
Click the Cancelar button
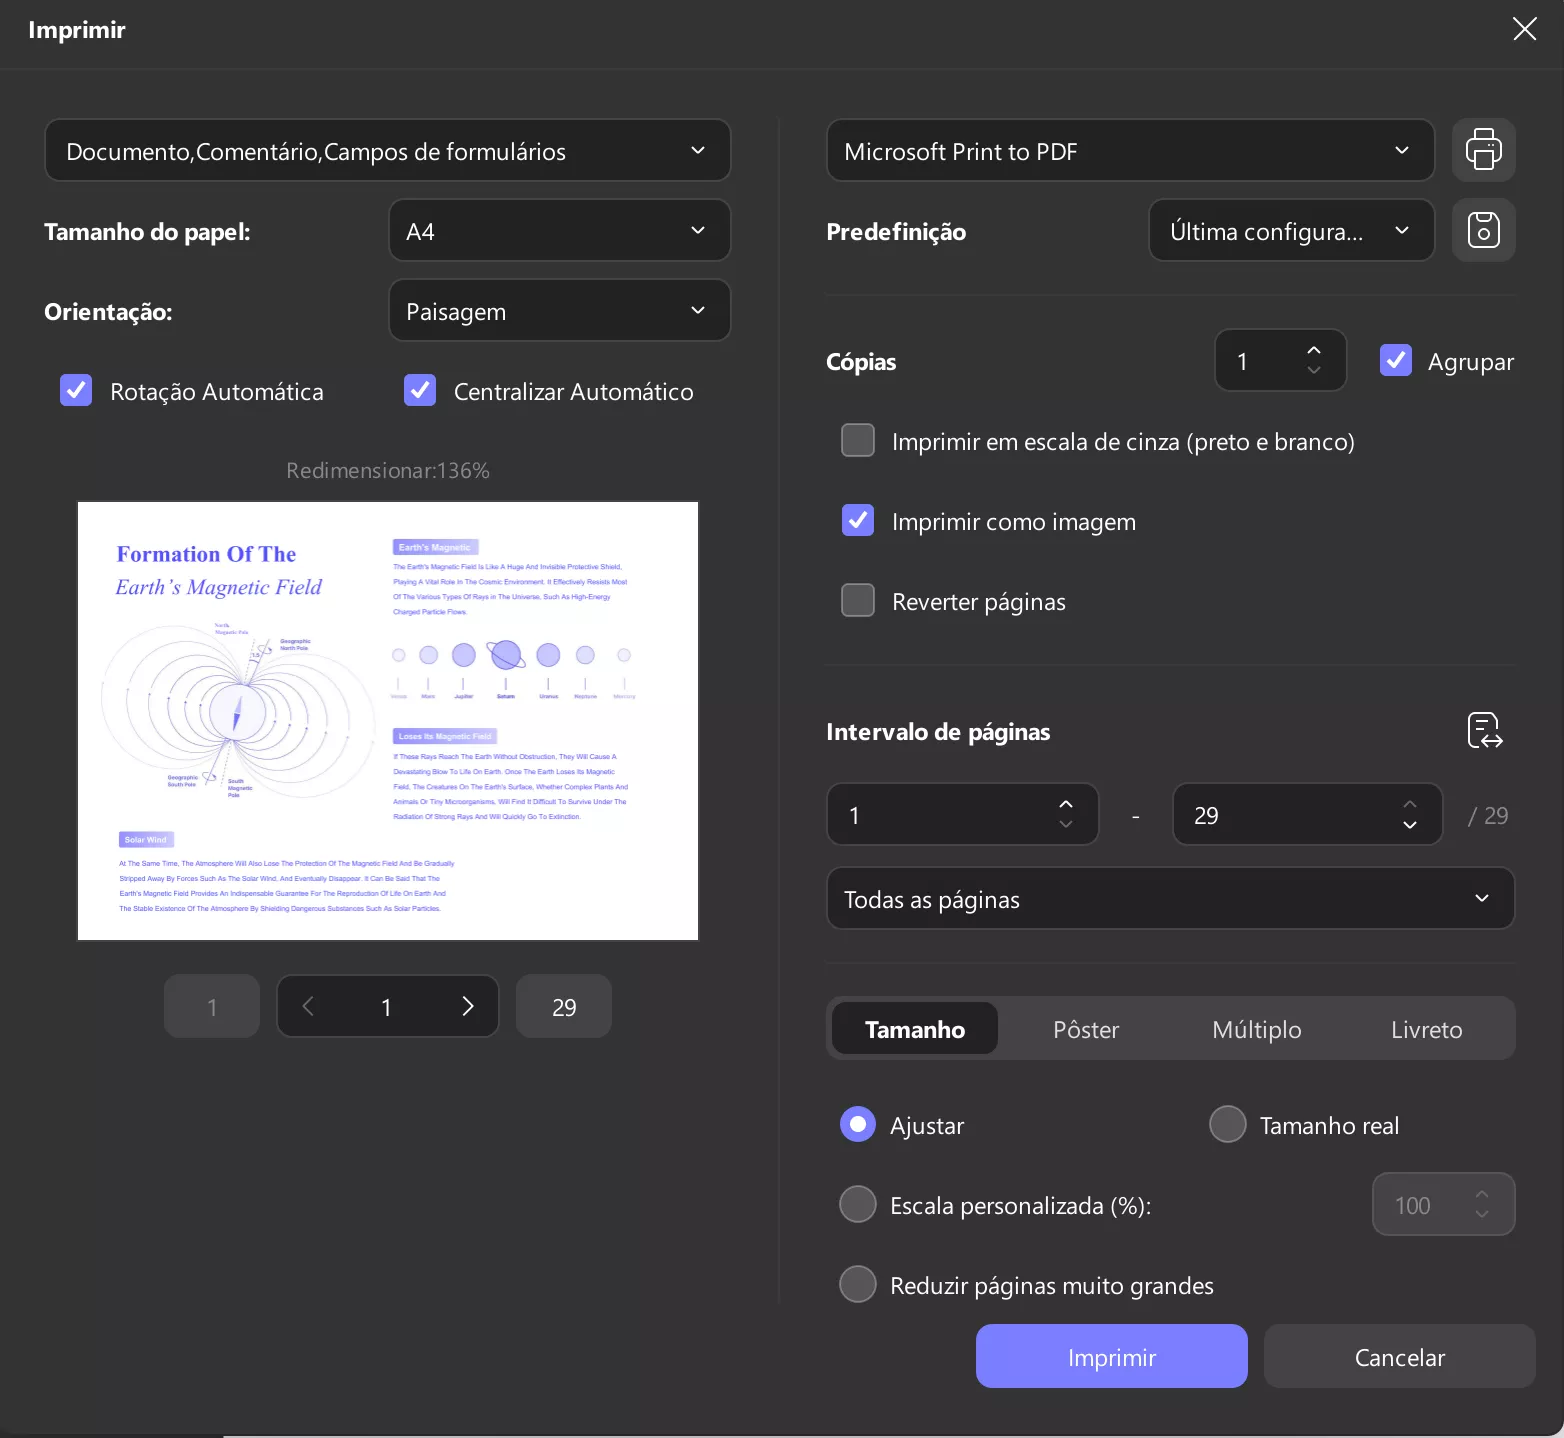(x=1400, y=1356)
